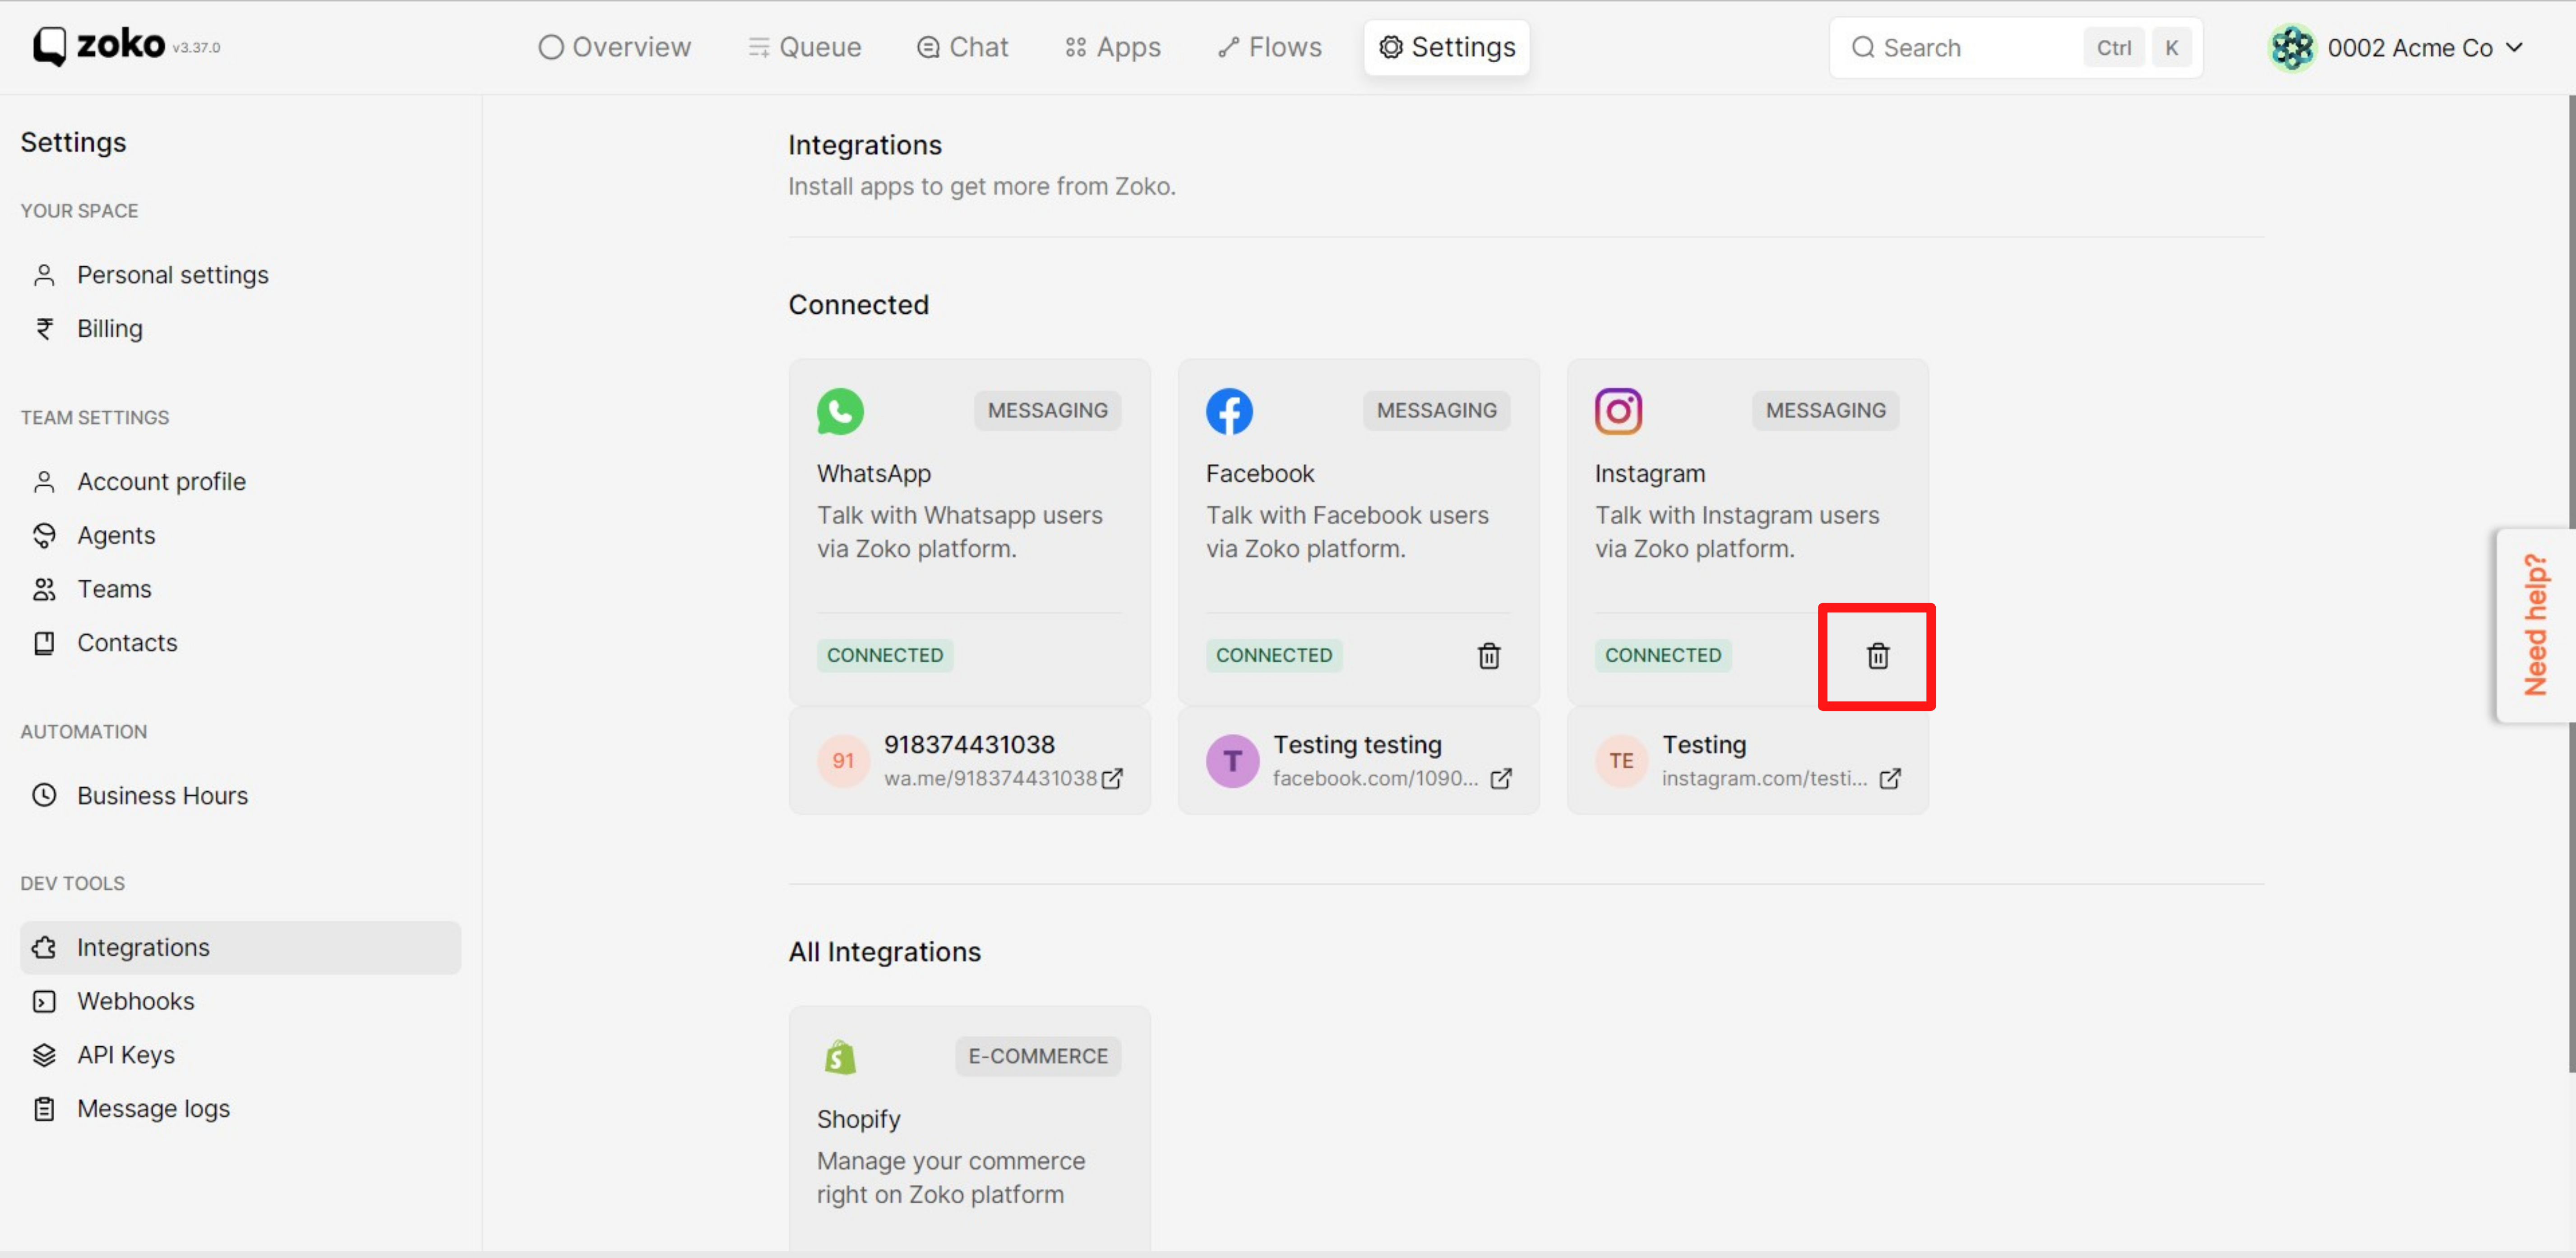Click the Instagram card title

pyautogui.click(x=1649, y=473)
